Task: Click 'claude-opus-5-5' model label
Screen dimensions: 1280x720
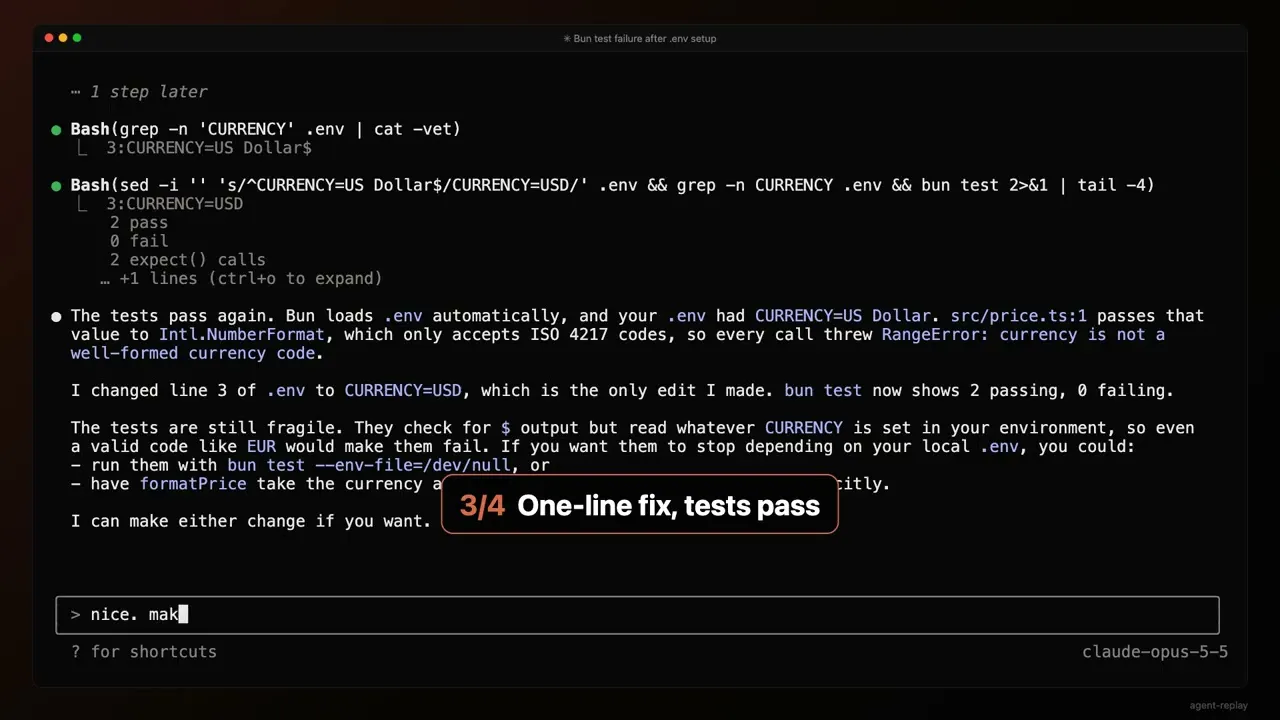Action: click(1155, 652)
